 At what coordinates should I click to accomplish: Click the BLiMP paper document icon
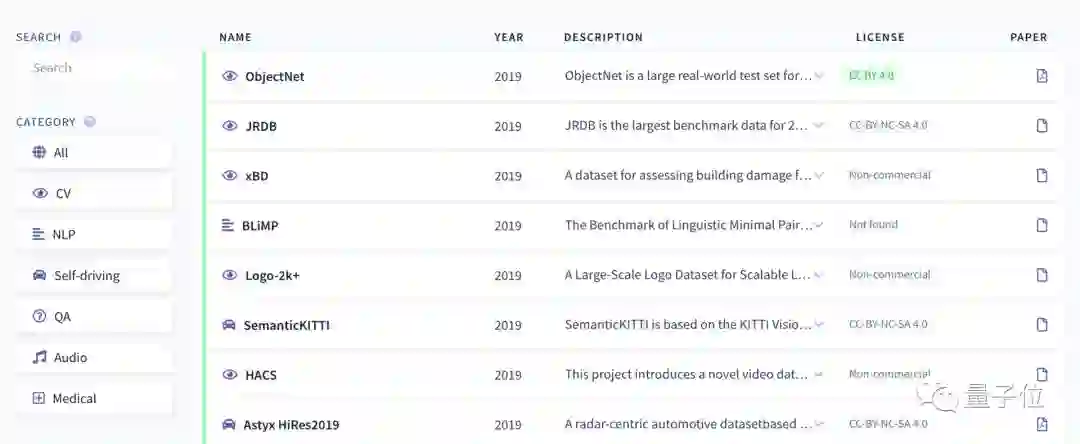tap(1042, 225)
